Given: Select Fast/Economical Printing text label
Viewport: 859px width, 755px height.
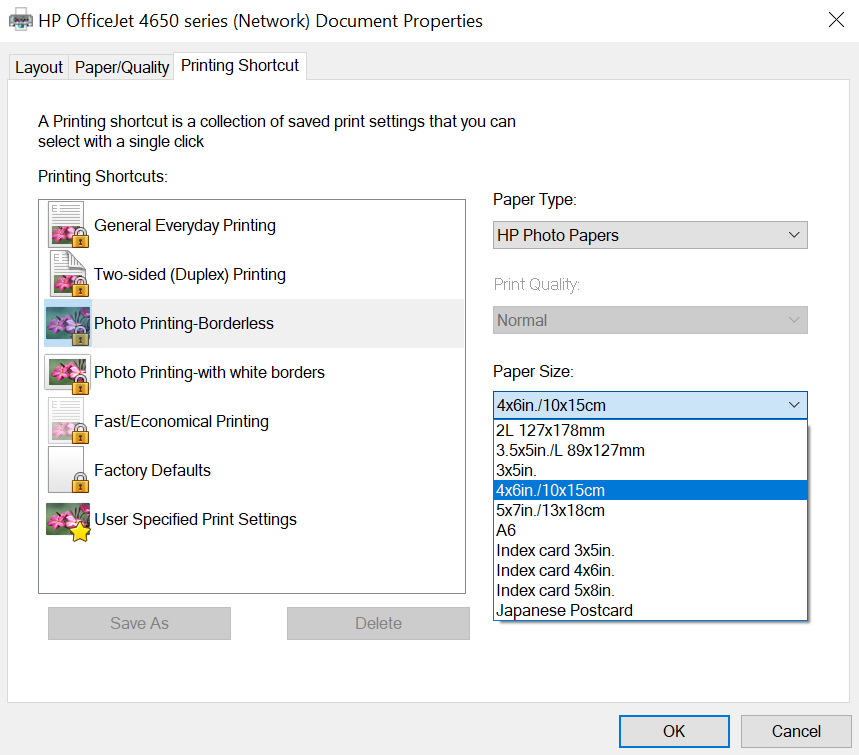Looking at the screenshot, I should (181, 421).
